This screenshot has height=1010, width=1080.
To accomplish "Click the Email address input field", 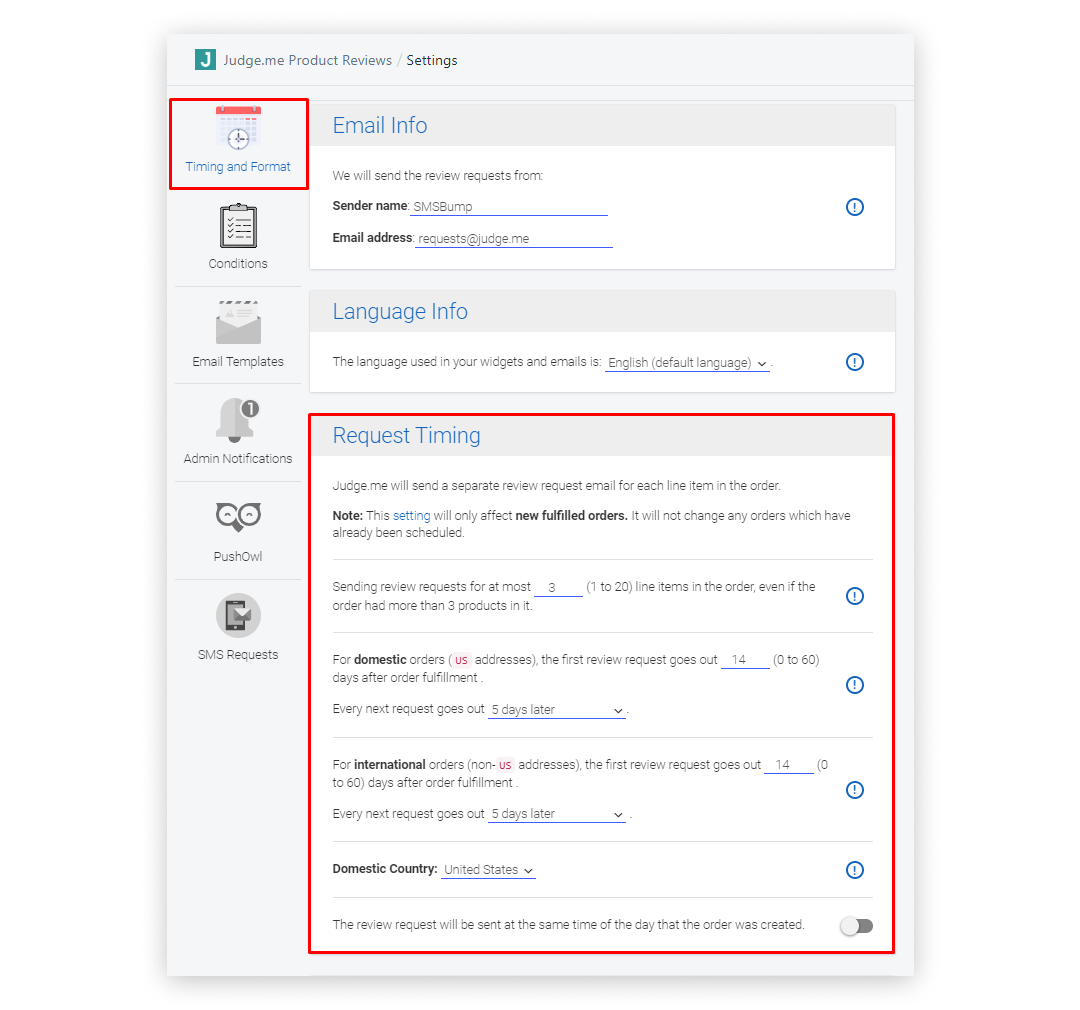I will pyautogui.click(x=514, y=238).
